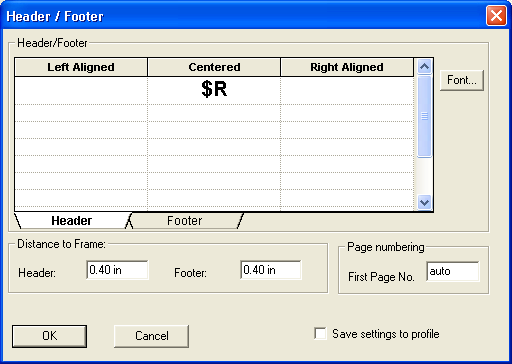Click the Left Aligned column header
The width and height of the screenshot is (512, 364).
81,67
